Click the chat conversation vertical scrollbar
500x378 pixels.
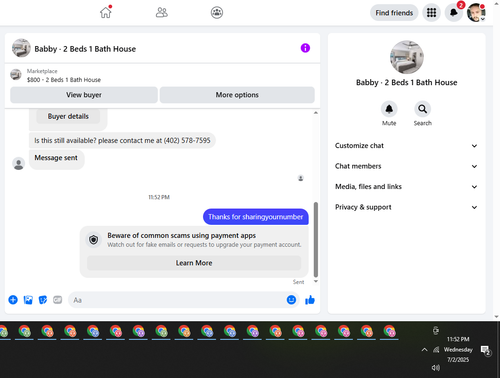tap(316, 240)
